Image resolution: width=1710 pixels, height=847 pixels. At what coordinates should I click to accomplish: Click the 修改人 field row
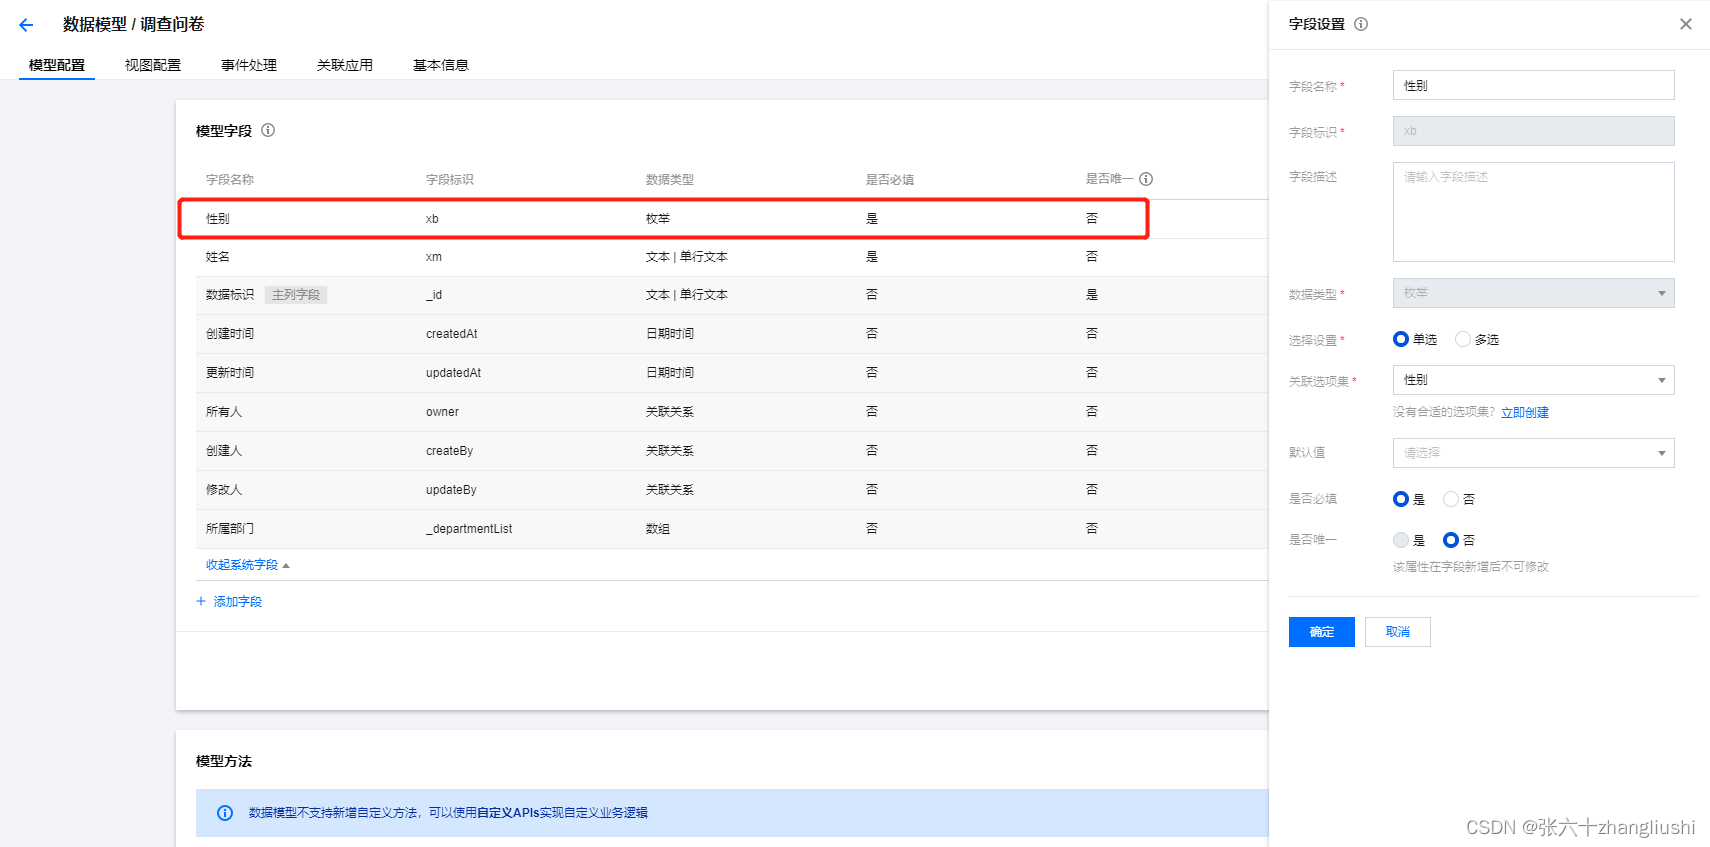click(732, 490)
